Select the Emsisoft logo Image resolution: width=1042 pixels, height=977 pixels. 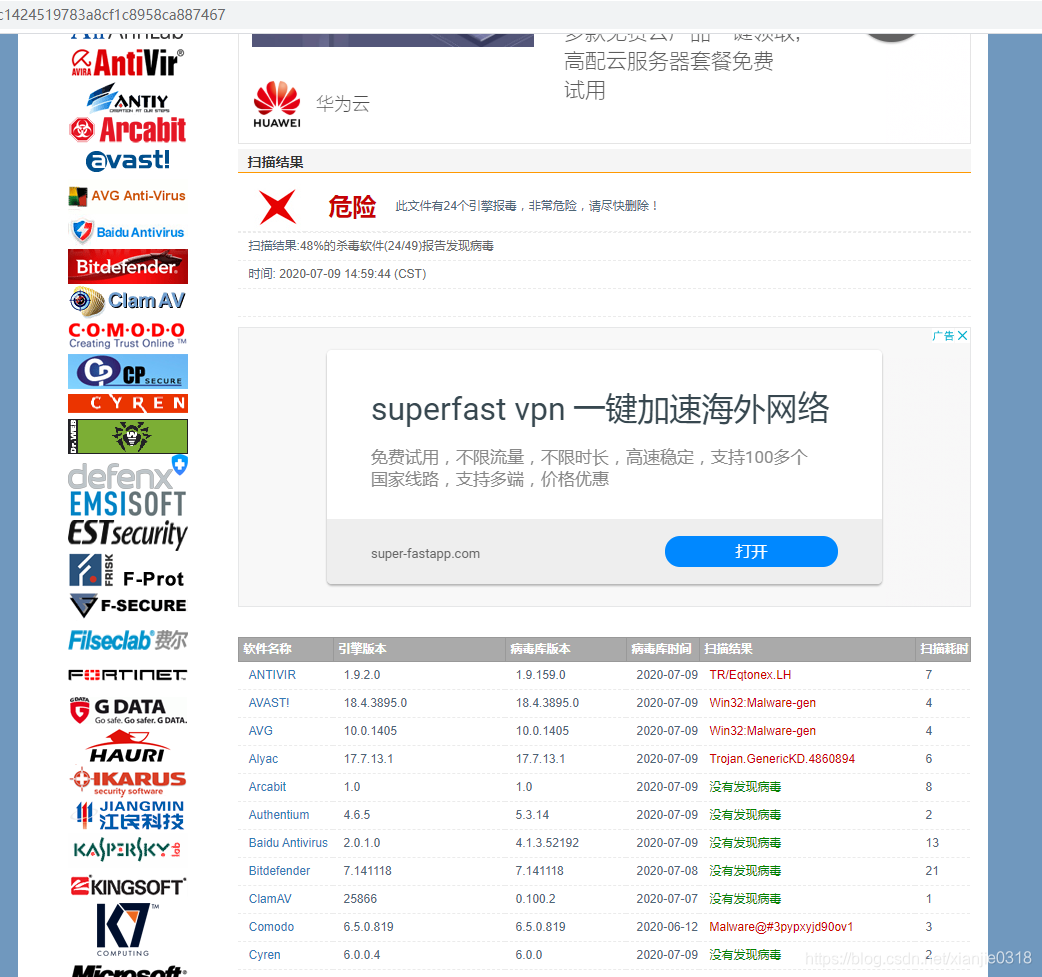128,504
